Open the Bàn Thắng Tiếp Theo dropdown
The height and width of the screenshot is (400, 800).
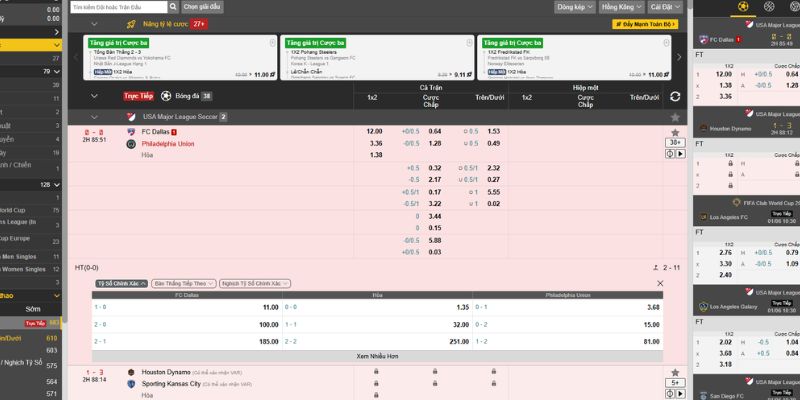(x=184, y=283)
